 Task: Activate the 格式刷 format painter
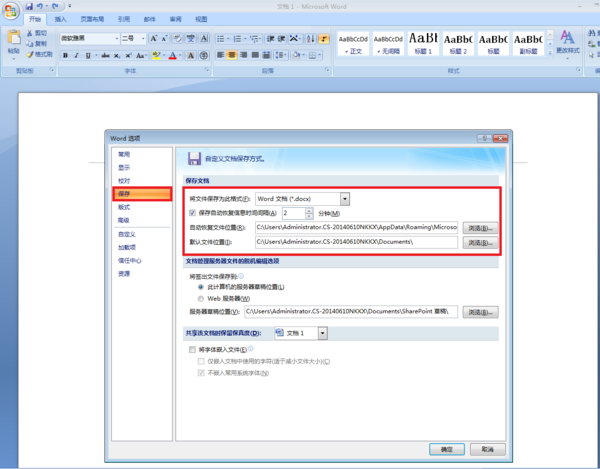point(39,54)
